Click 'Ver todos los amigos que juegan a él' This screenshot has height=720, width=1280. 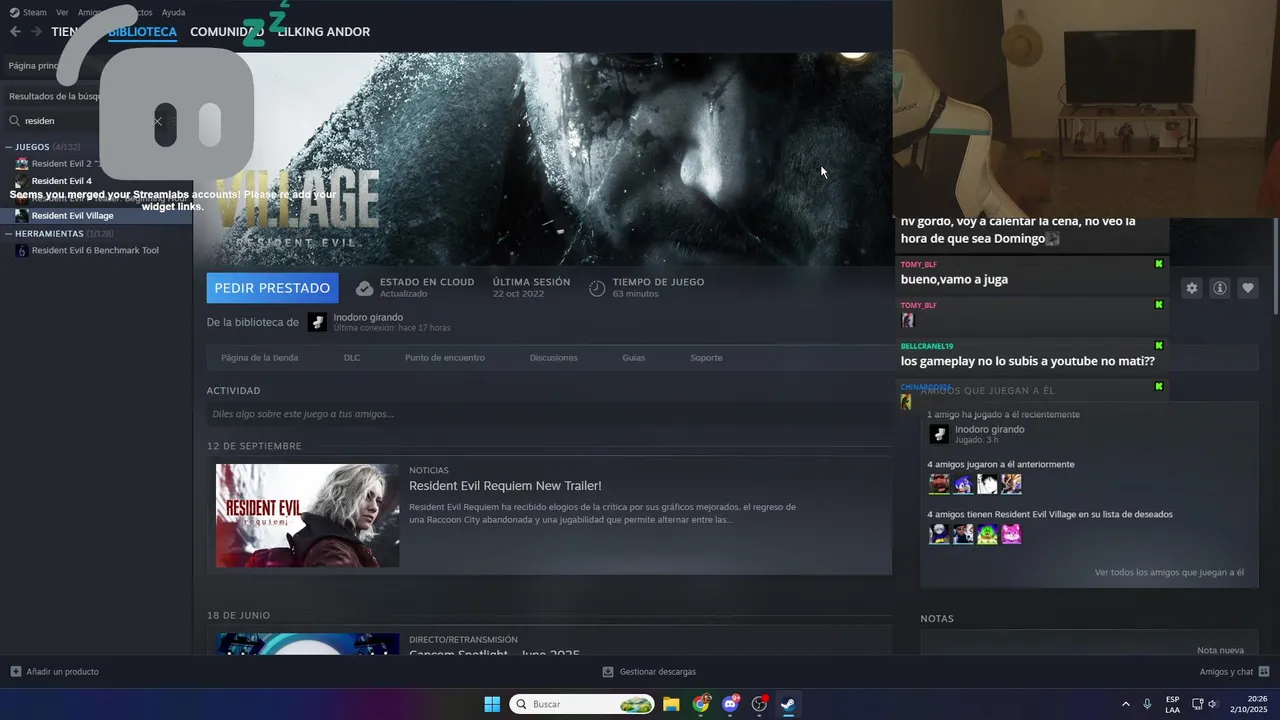click(1169, 573)
